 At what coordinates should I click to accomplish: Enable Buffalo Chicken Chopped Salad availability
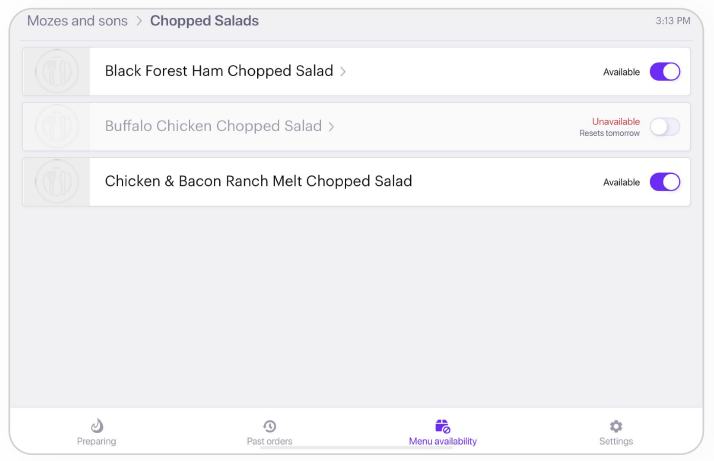[x=665, y=127]
